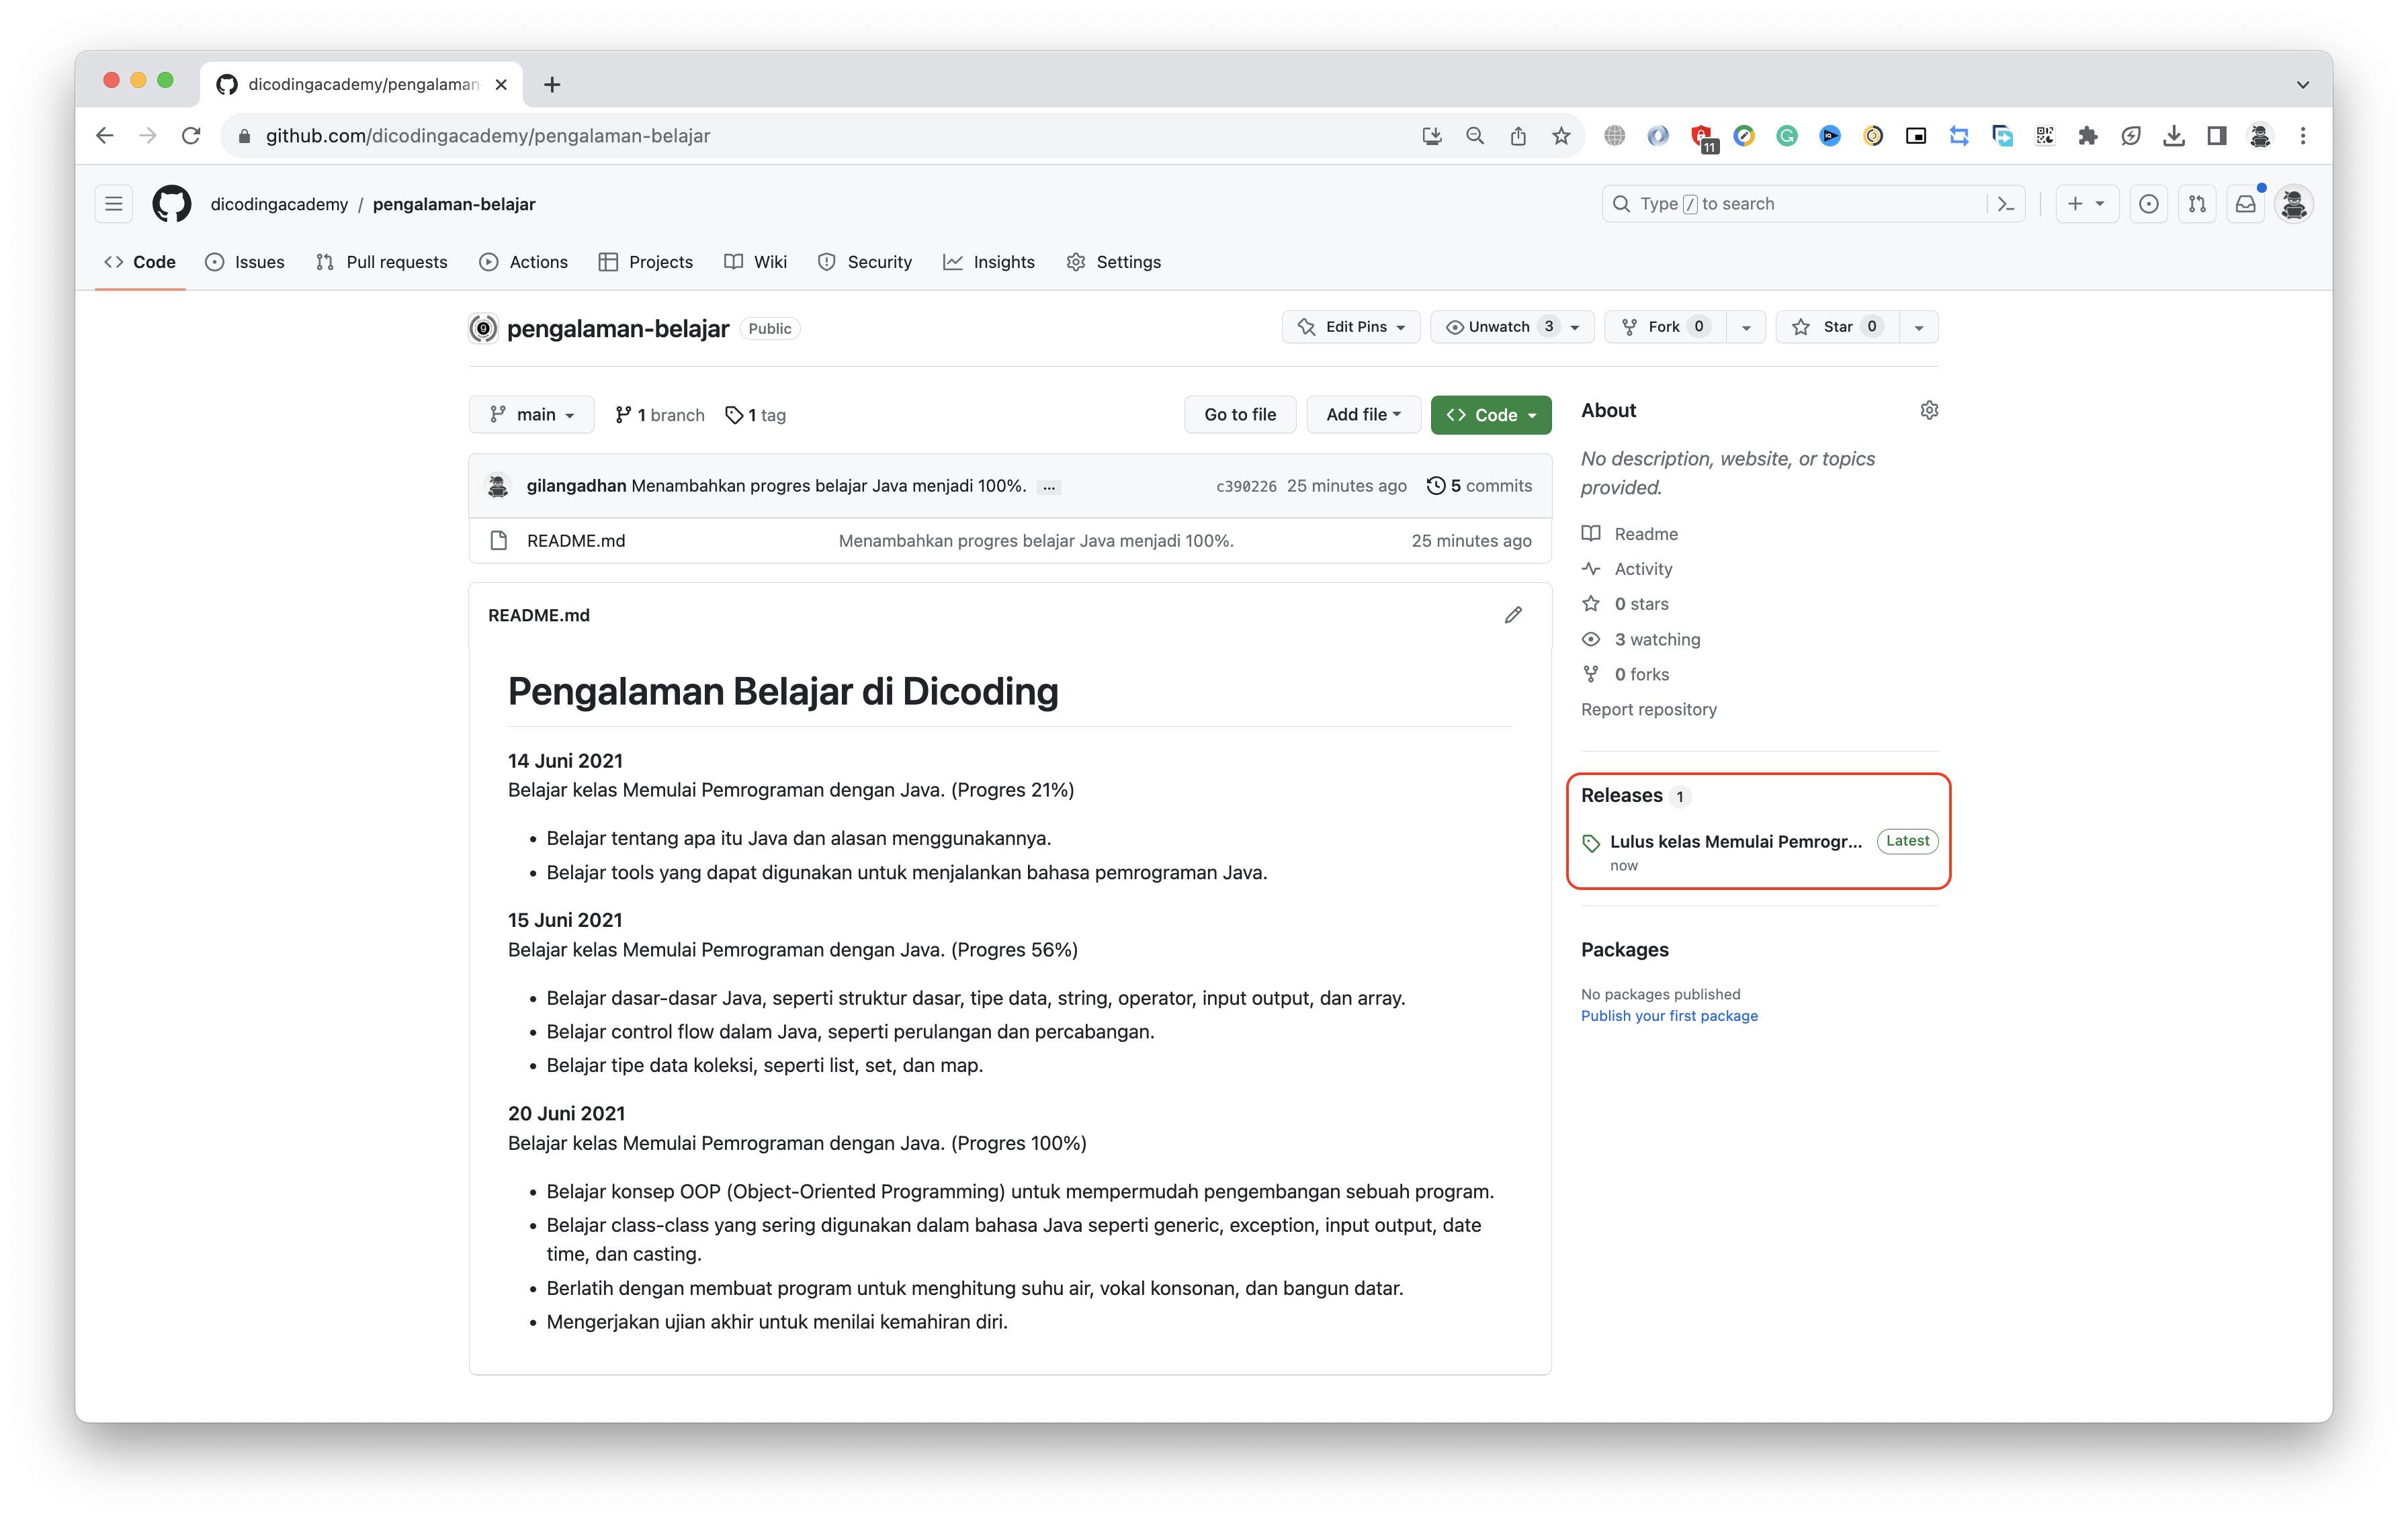Click the share page icon in address bar
The image size is (2408, 1522).
[1518, 136]
